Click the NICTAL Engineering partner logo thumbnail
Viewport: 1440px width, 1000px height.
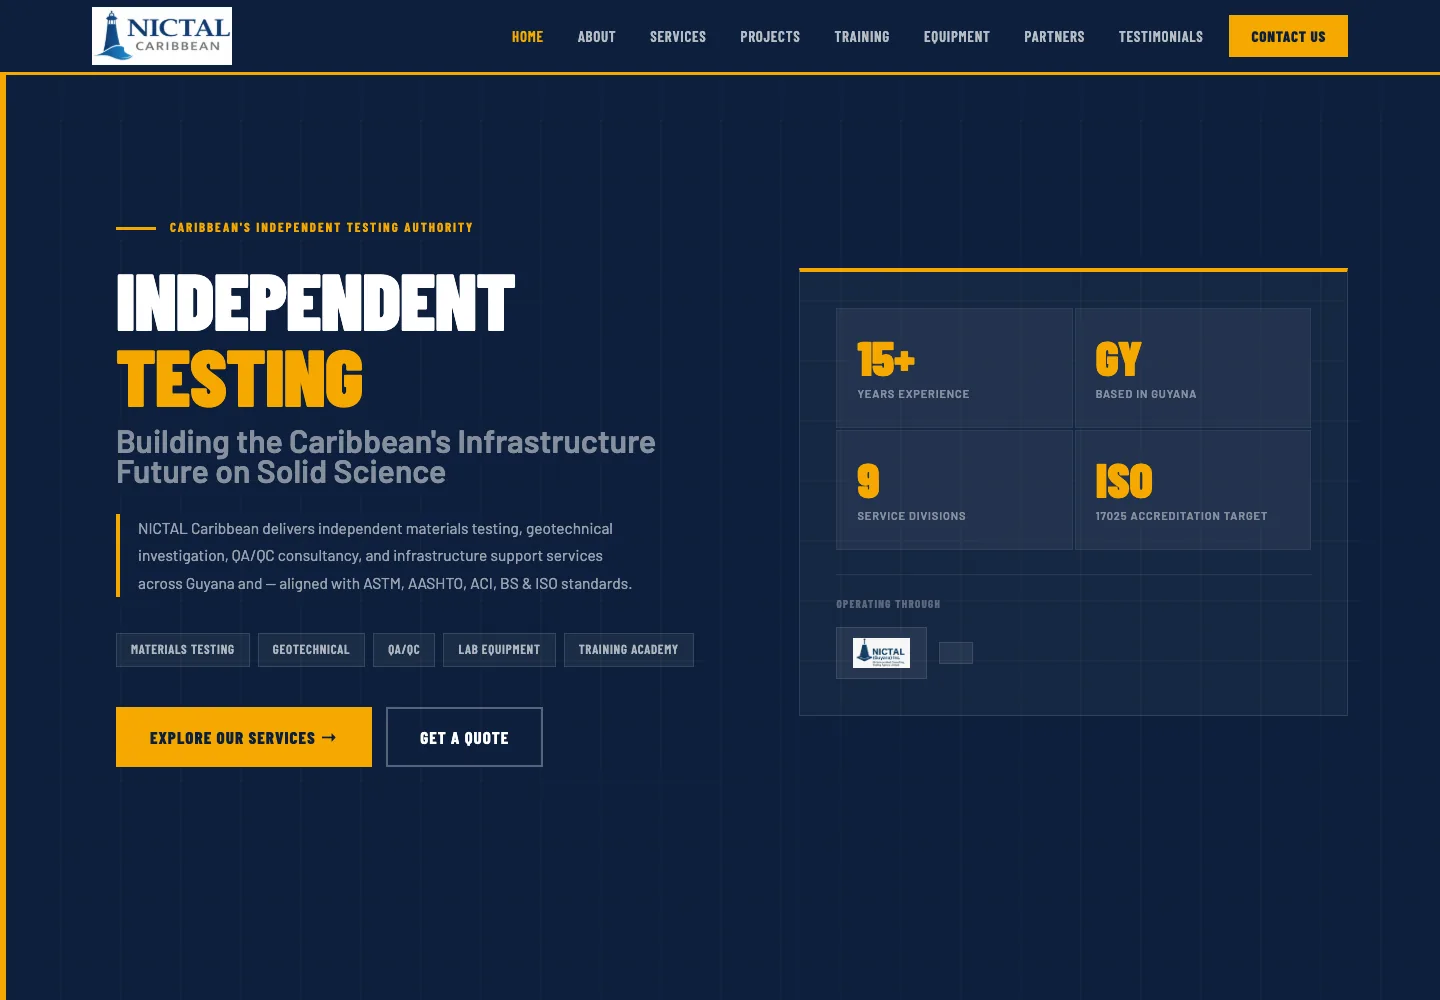(x=881, y=653)
